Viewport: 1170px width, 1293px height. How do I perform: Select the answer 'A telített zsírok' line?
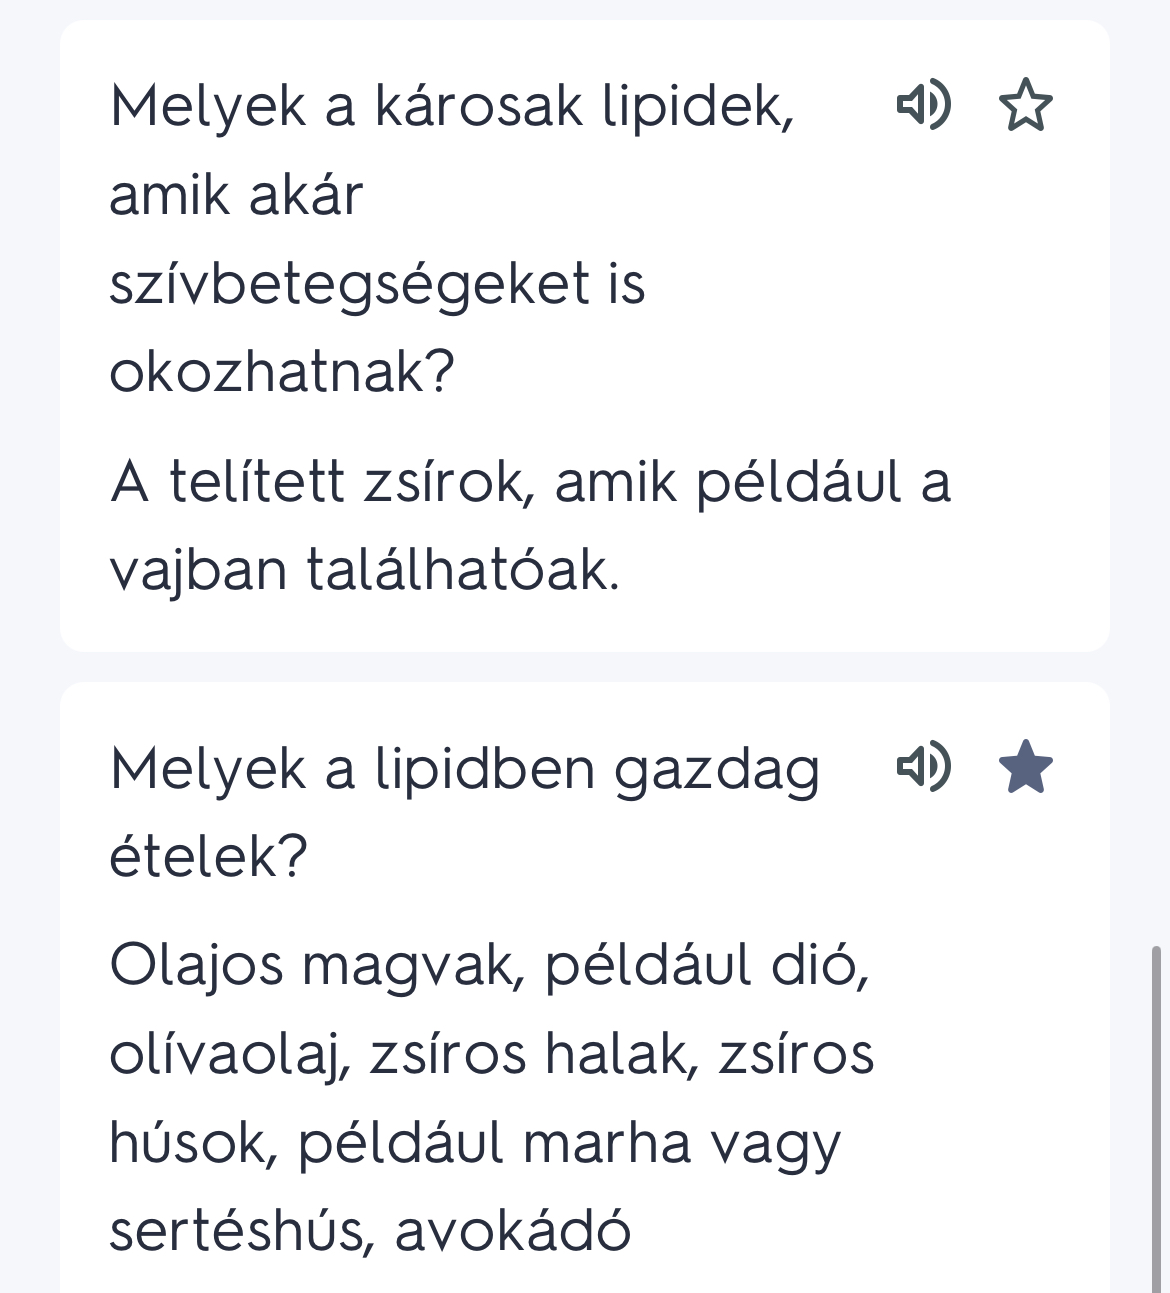[x=530, y=482]
